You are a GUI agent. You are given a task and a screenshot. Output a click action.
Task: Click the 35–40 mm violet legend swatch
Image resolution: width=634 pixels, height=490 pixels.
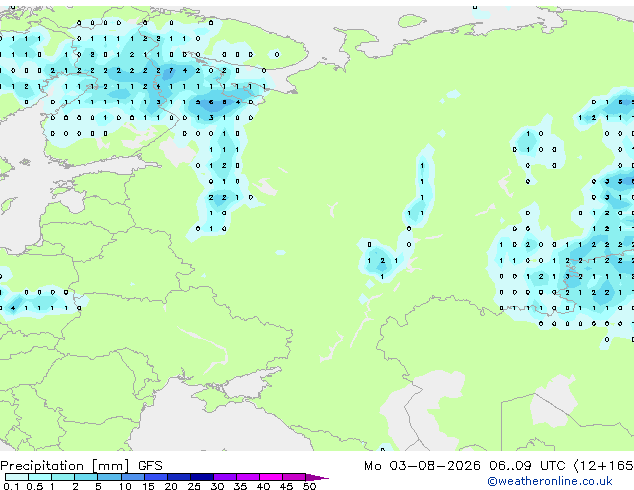pos(248,477)
